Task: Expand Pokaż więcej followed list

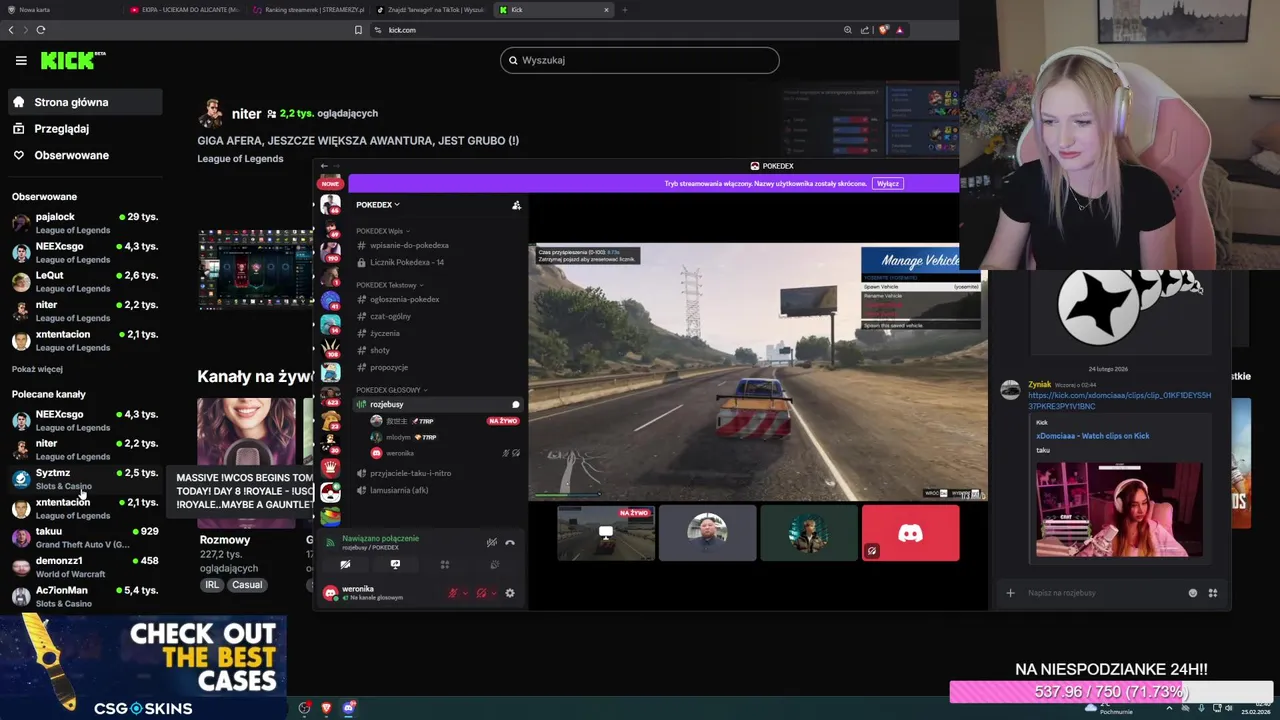Action: pos(37,369)
